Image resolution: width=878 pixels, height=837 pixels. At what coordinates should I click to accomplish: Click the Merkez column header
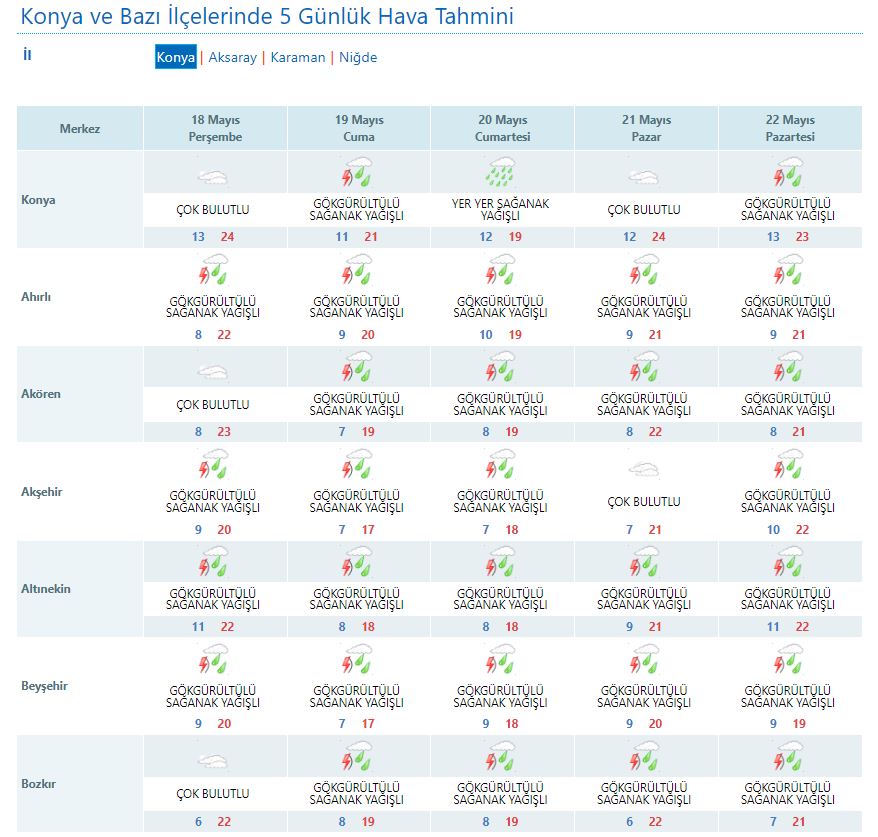[80, 129]
